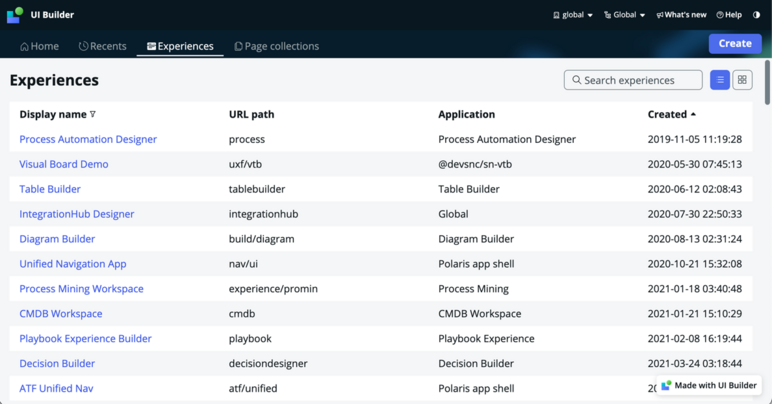Open the global update set dropdown
772x404 pixels.
[x=573, y=15]
